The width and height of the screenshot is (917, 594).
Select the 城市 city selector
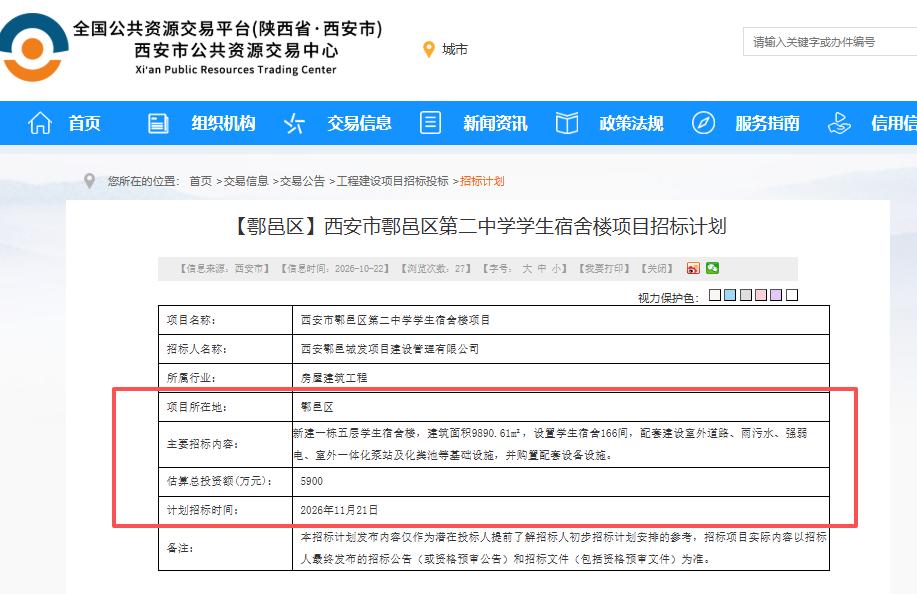pos(454,50)
